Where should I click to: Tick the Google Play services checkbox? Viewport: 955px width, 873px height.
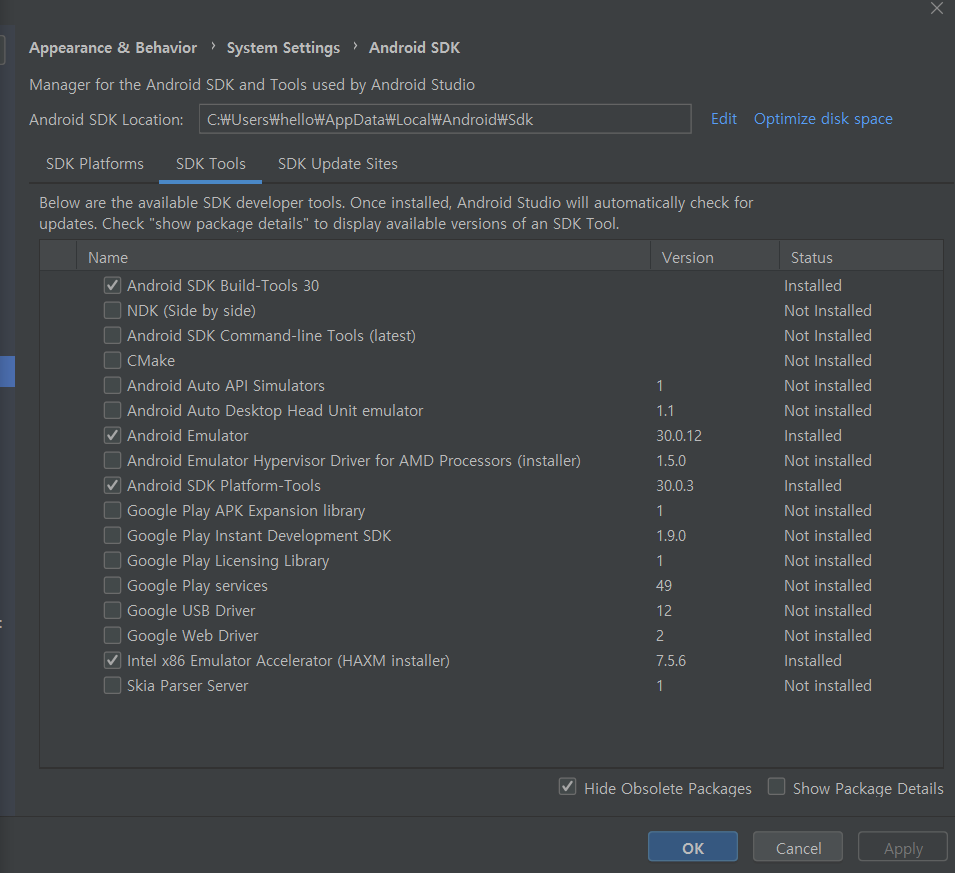[112, 585]
